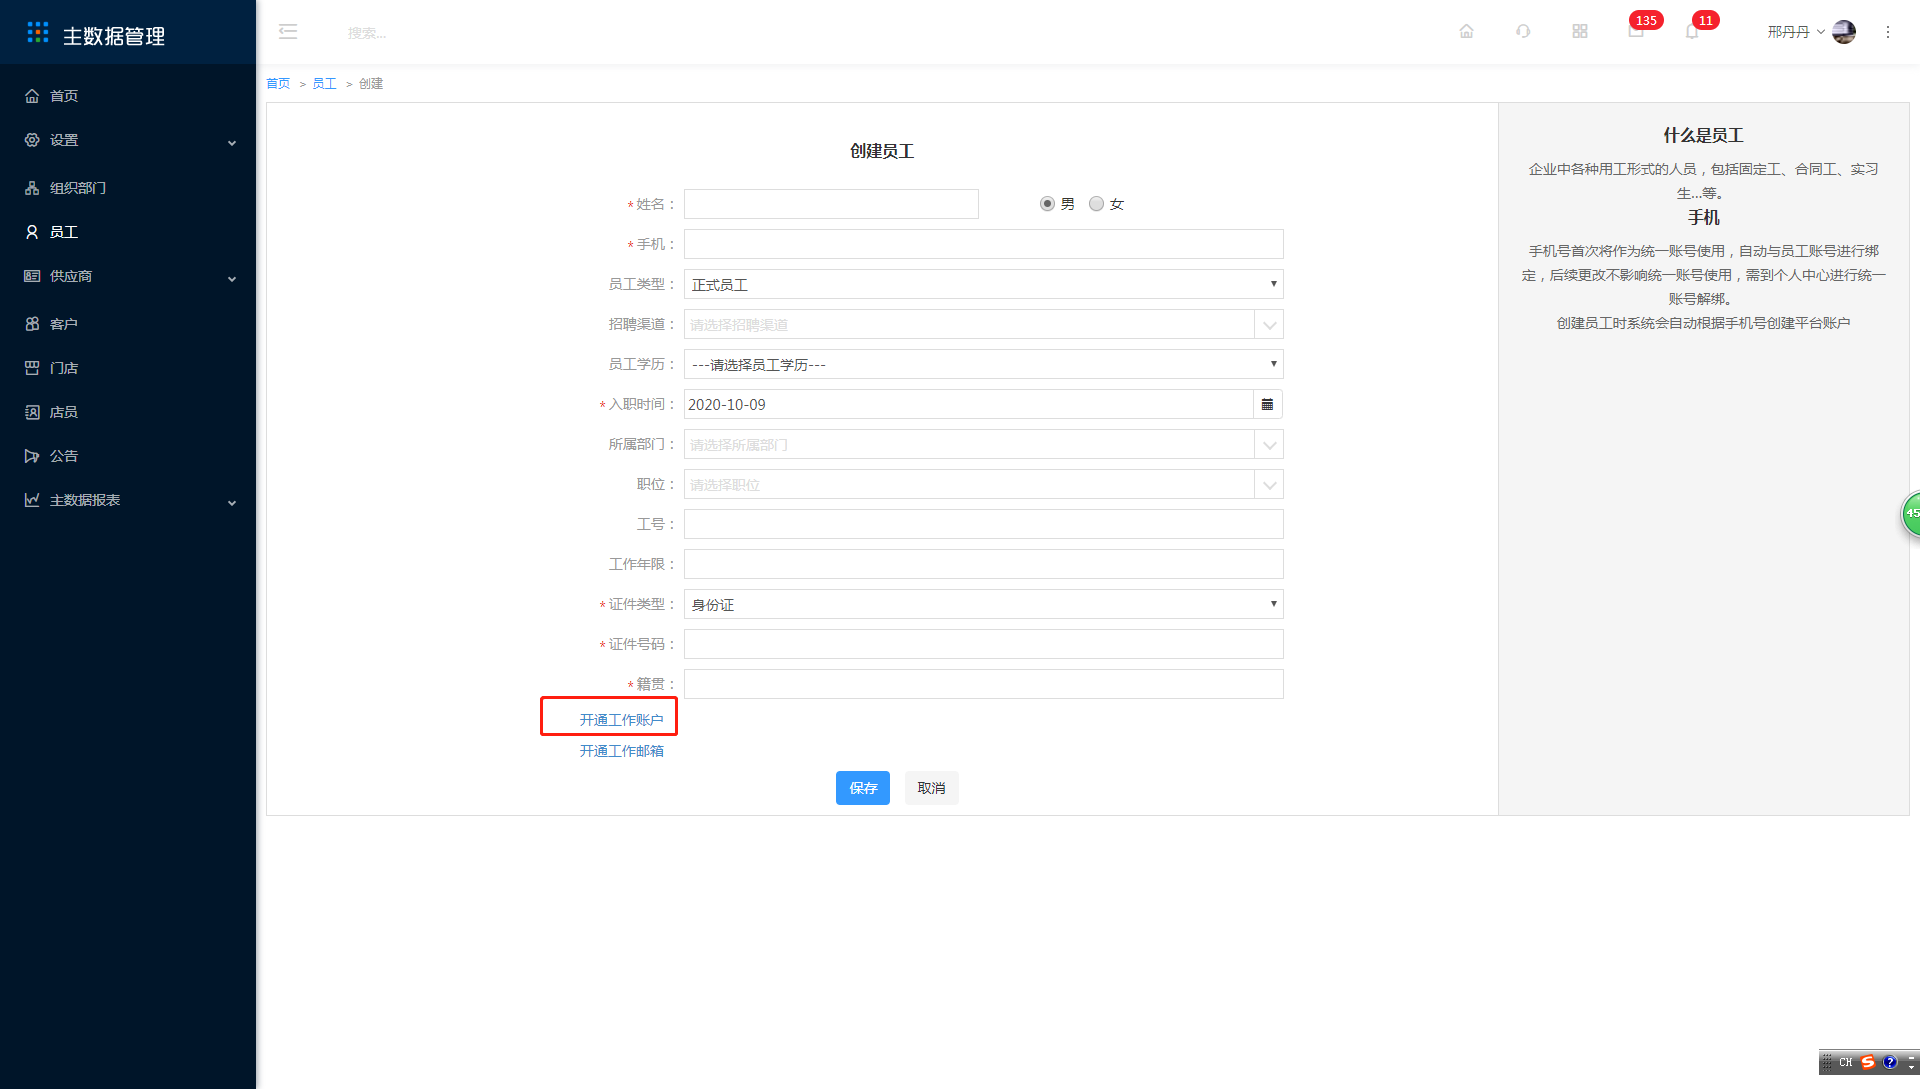Click the 开通工作邮箱 link
The height and width of the screenshot is (1089, 1920).
click(622, 751)
